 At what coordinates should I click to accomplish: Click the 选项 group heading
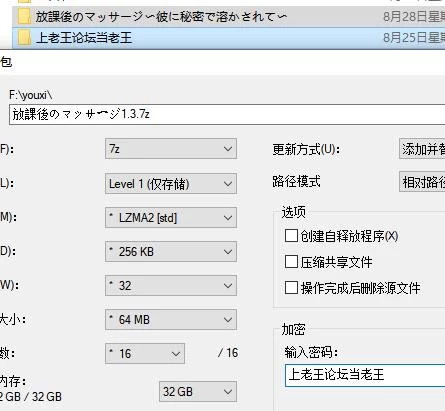click(x=294, y=212)
